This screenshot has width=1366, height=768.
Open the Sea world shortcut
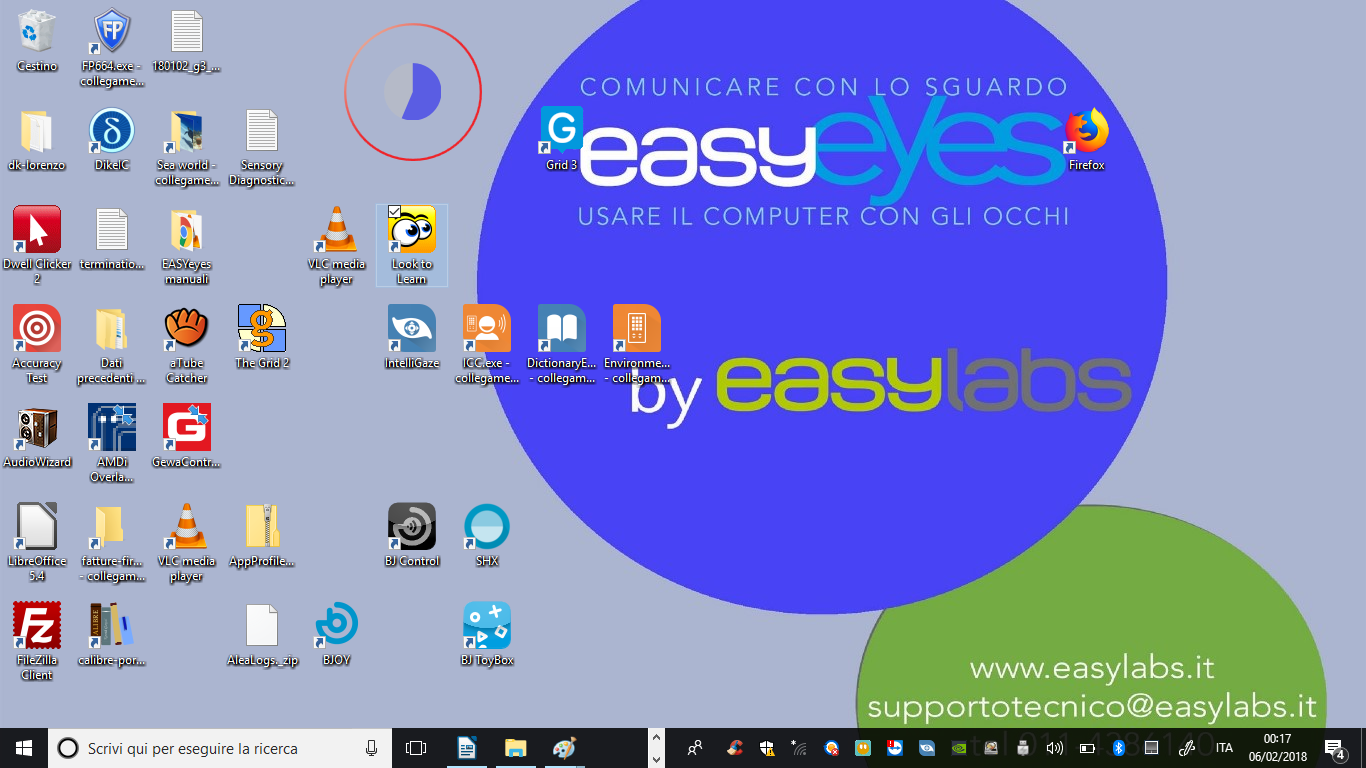[187, 147]
